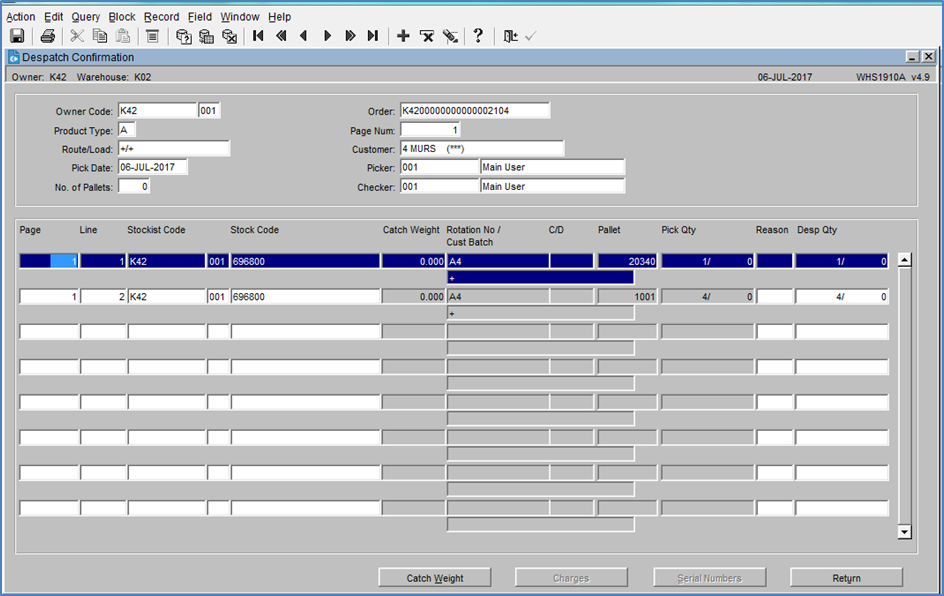Click the Remove Record toolbar icon
The image size is (944, 596).
point(427,36)
